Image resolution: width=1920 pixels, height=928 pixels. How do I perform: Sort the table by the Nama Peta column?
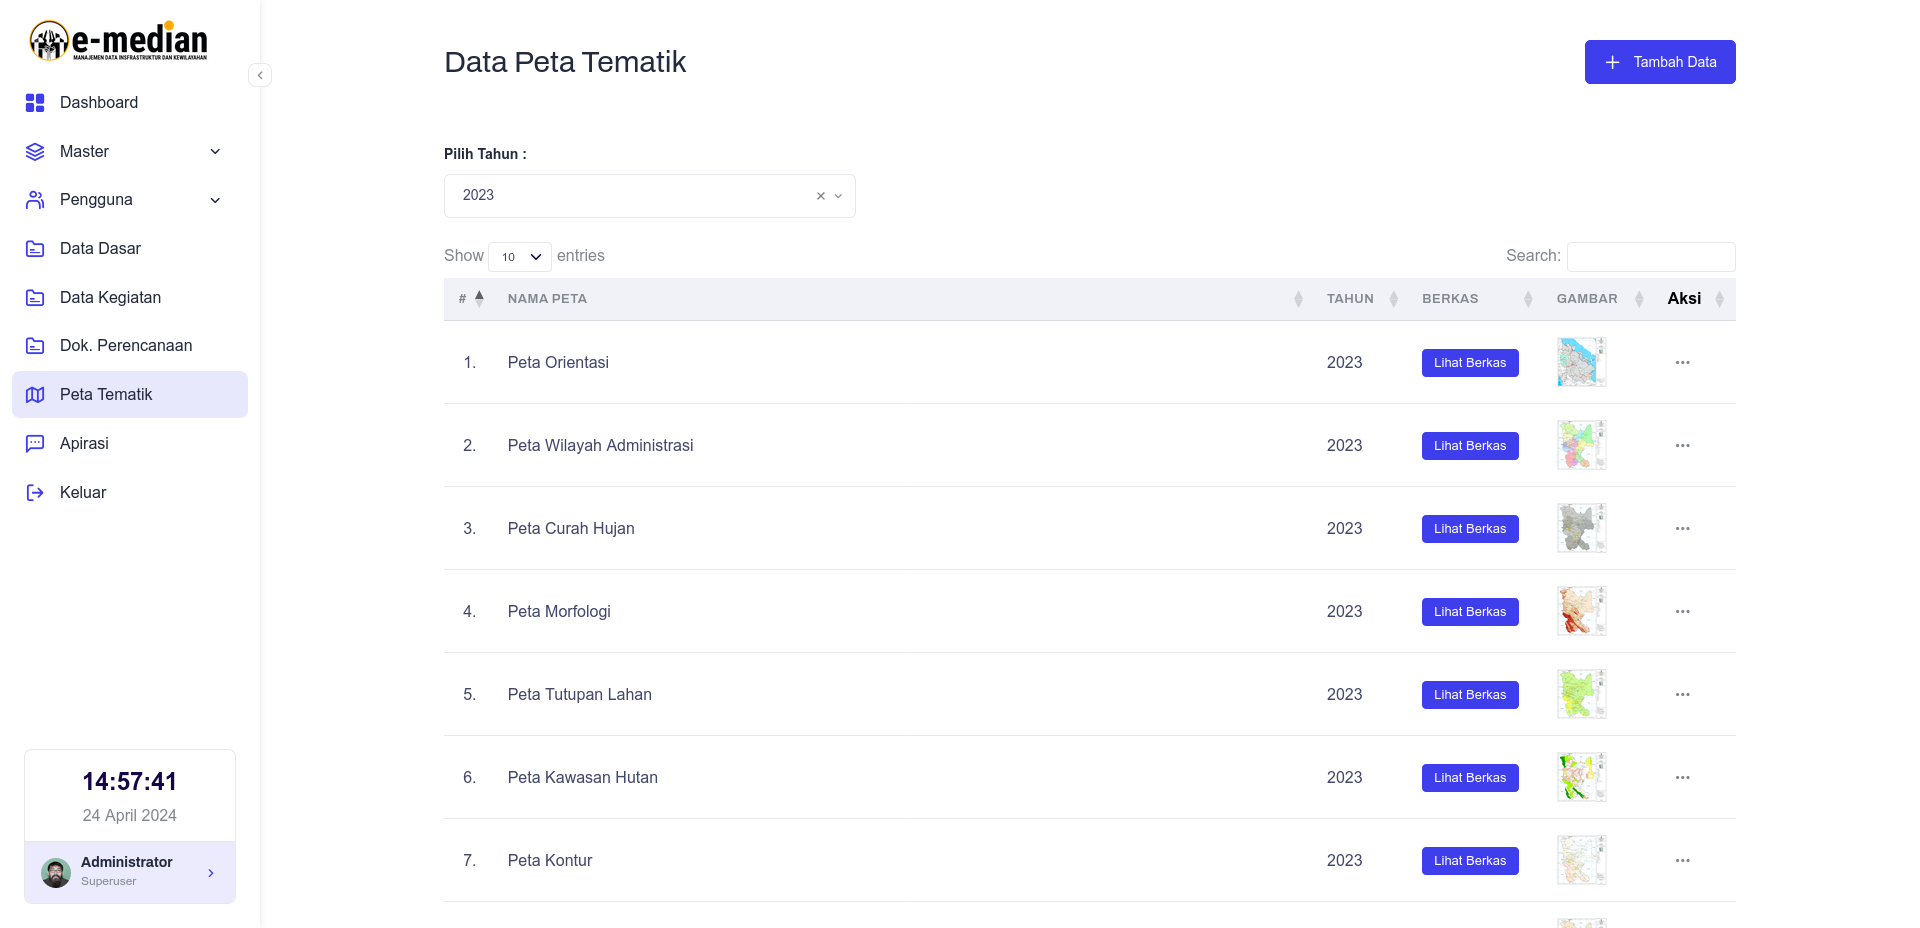547,299
